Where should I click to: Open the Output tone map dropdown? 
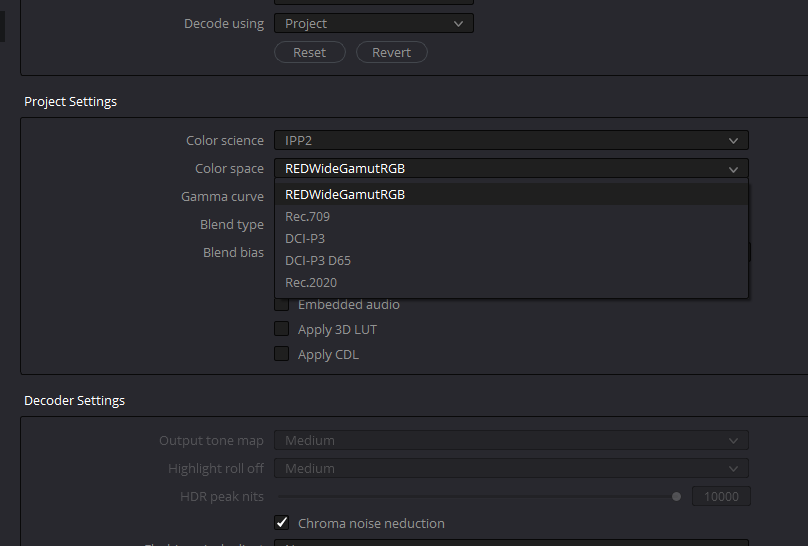[511, 441]
